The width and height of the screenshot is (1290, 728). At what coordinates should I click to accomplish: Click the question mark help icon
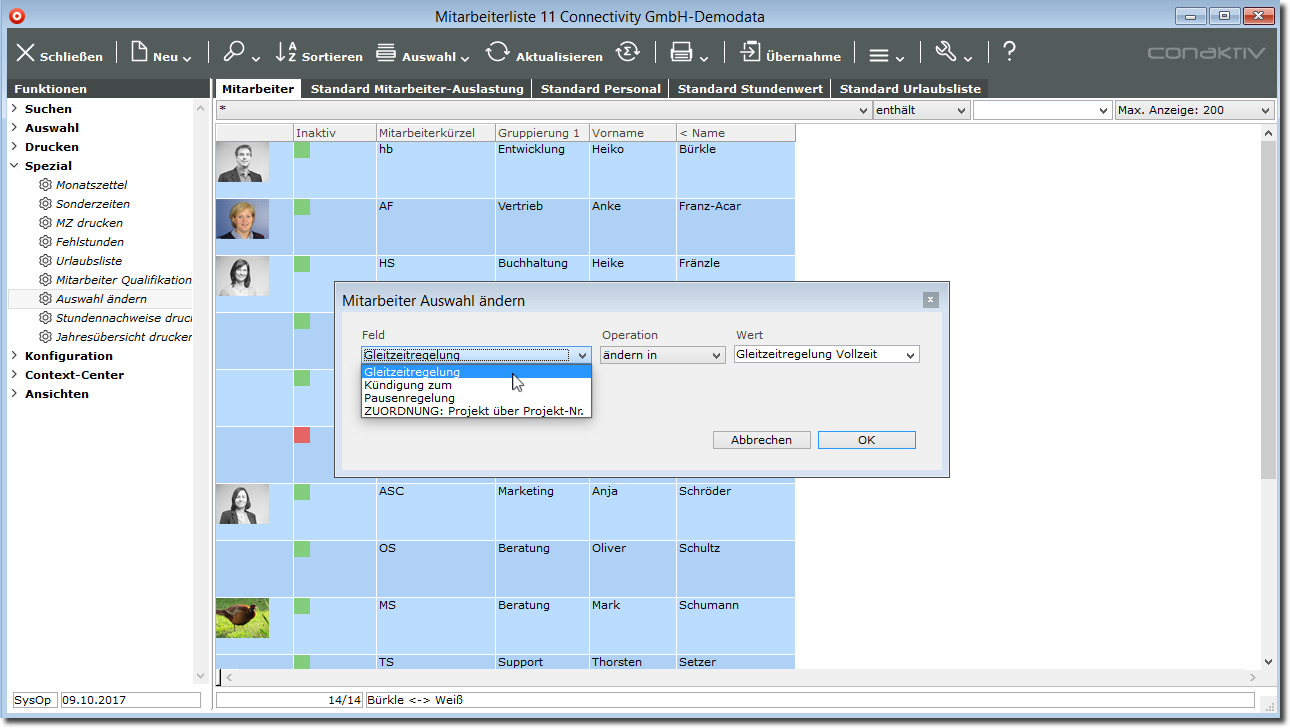(x=1009, y=53)
